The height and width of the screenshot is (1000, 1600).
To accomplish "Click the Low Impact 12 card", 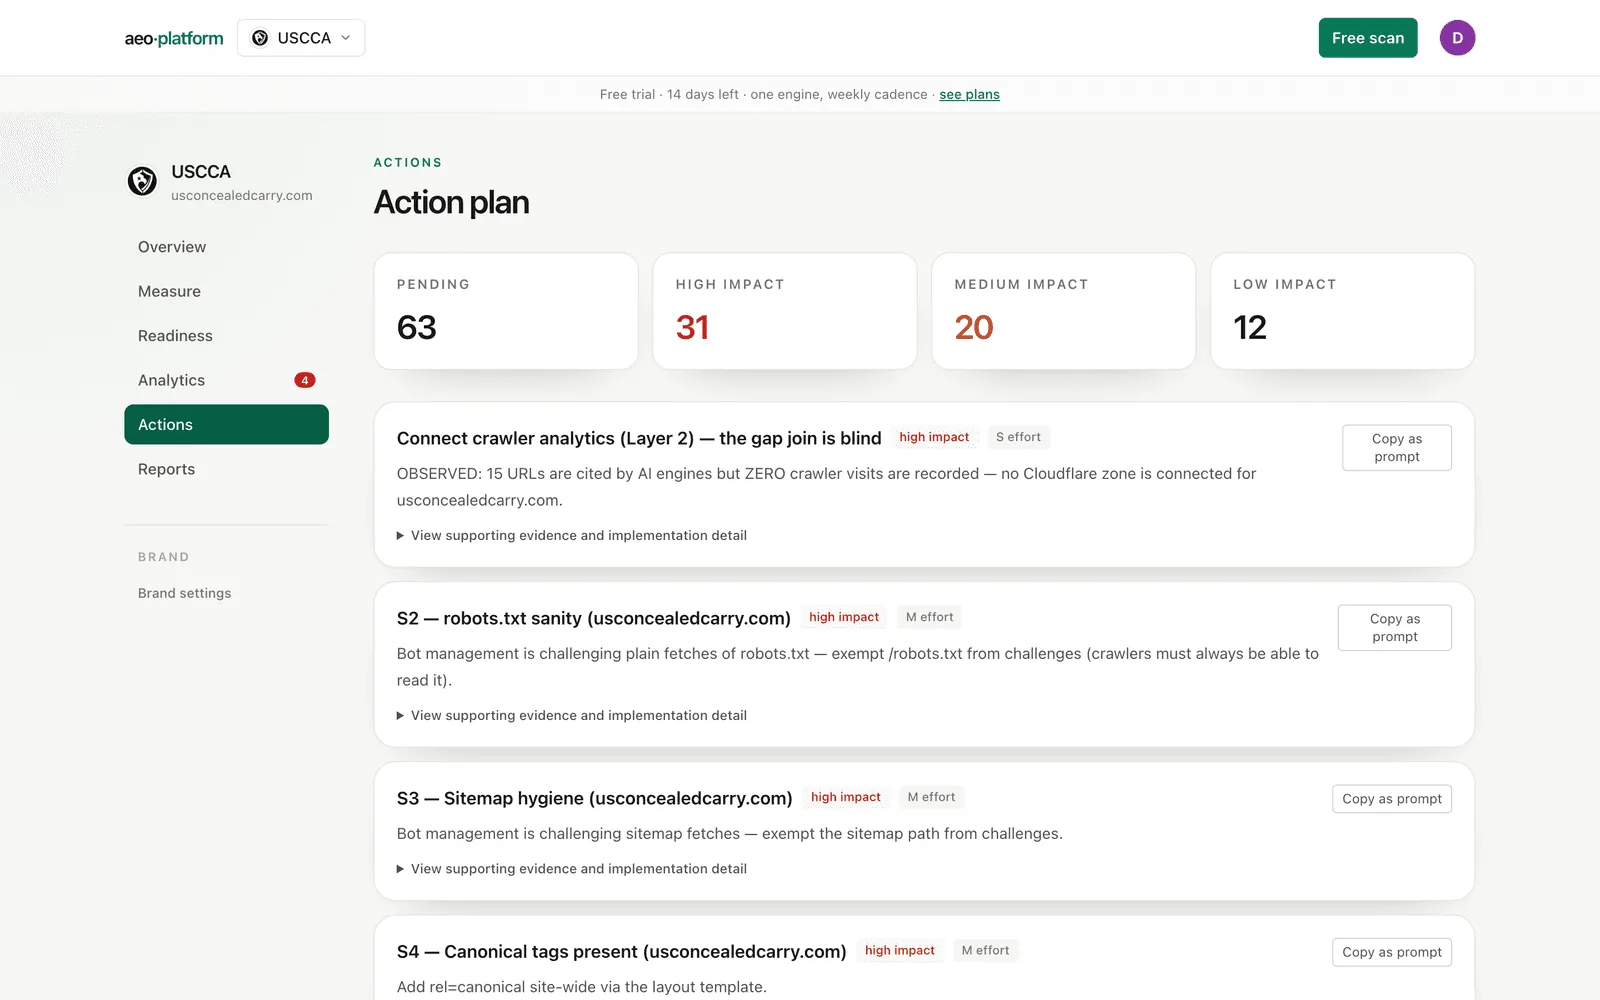I will pos(1343,311).
